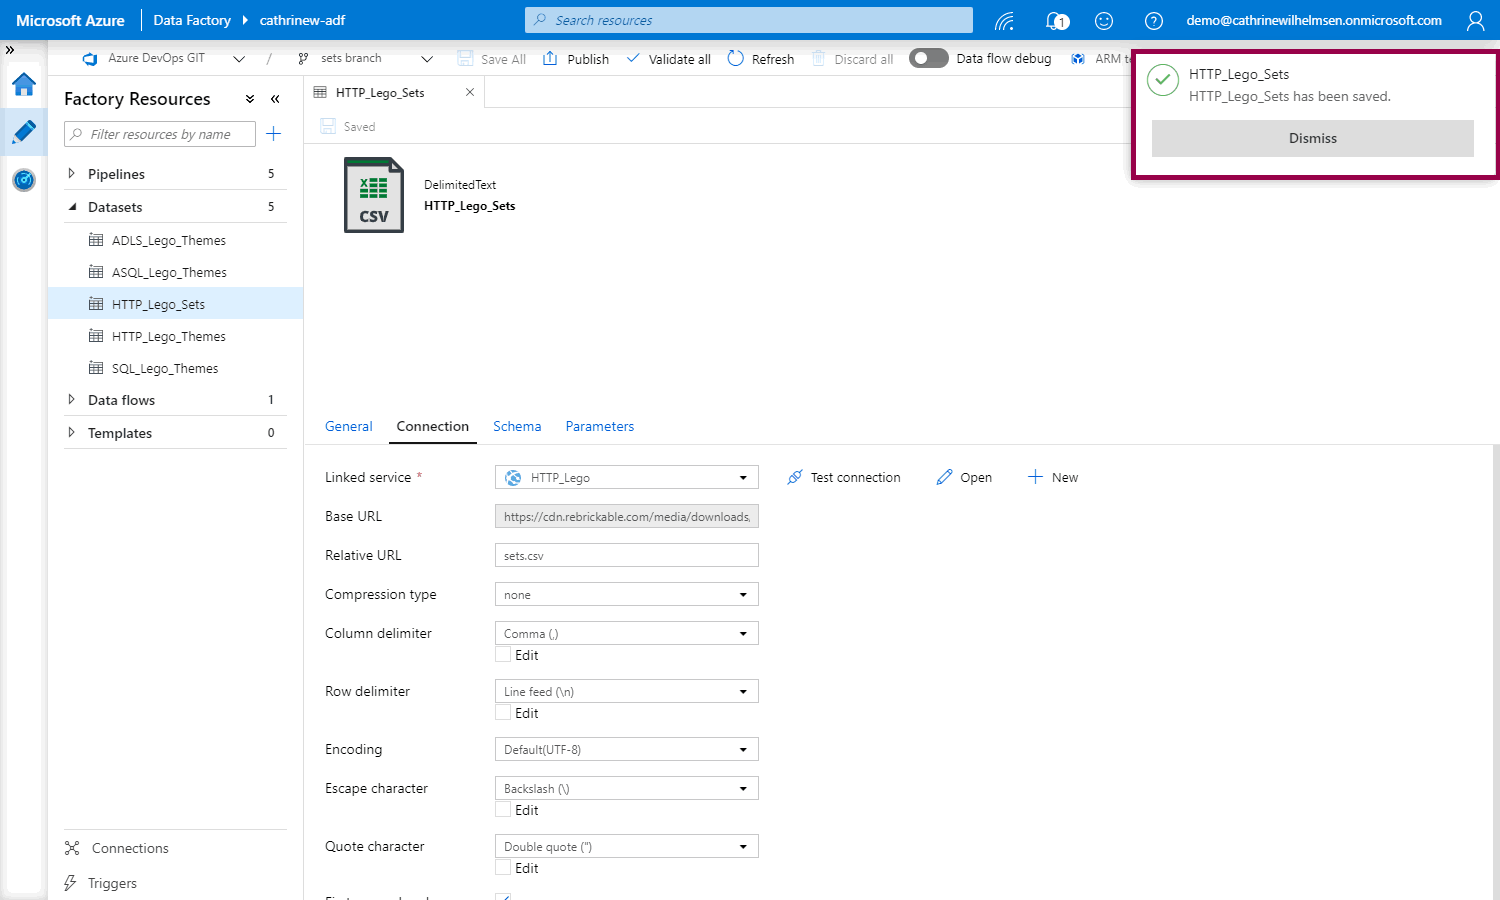Check Edit box under Column delimiter
Viewport: 1500px width, 900px height.
[x=504, y=655]
